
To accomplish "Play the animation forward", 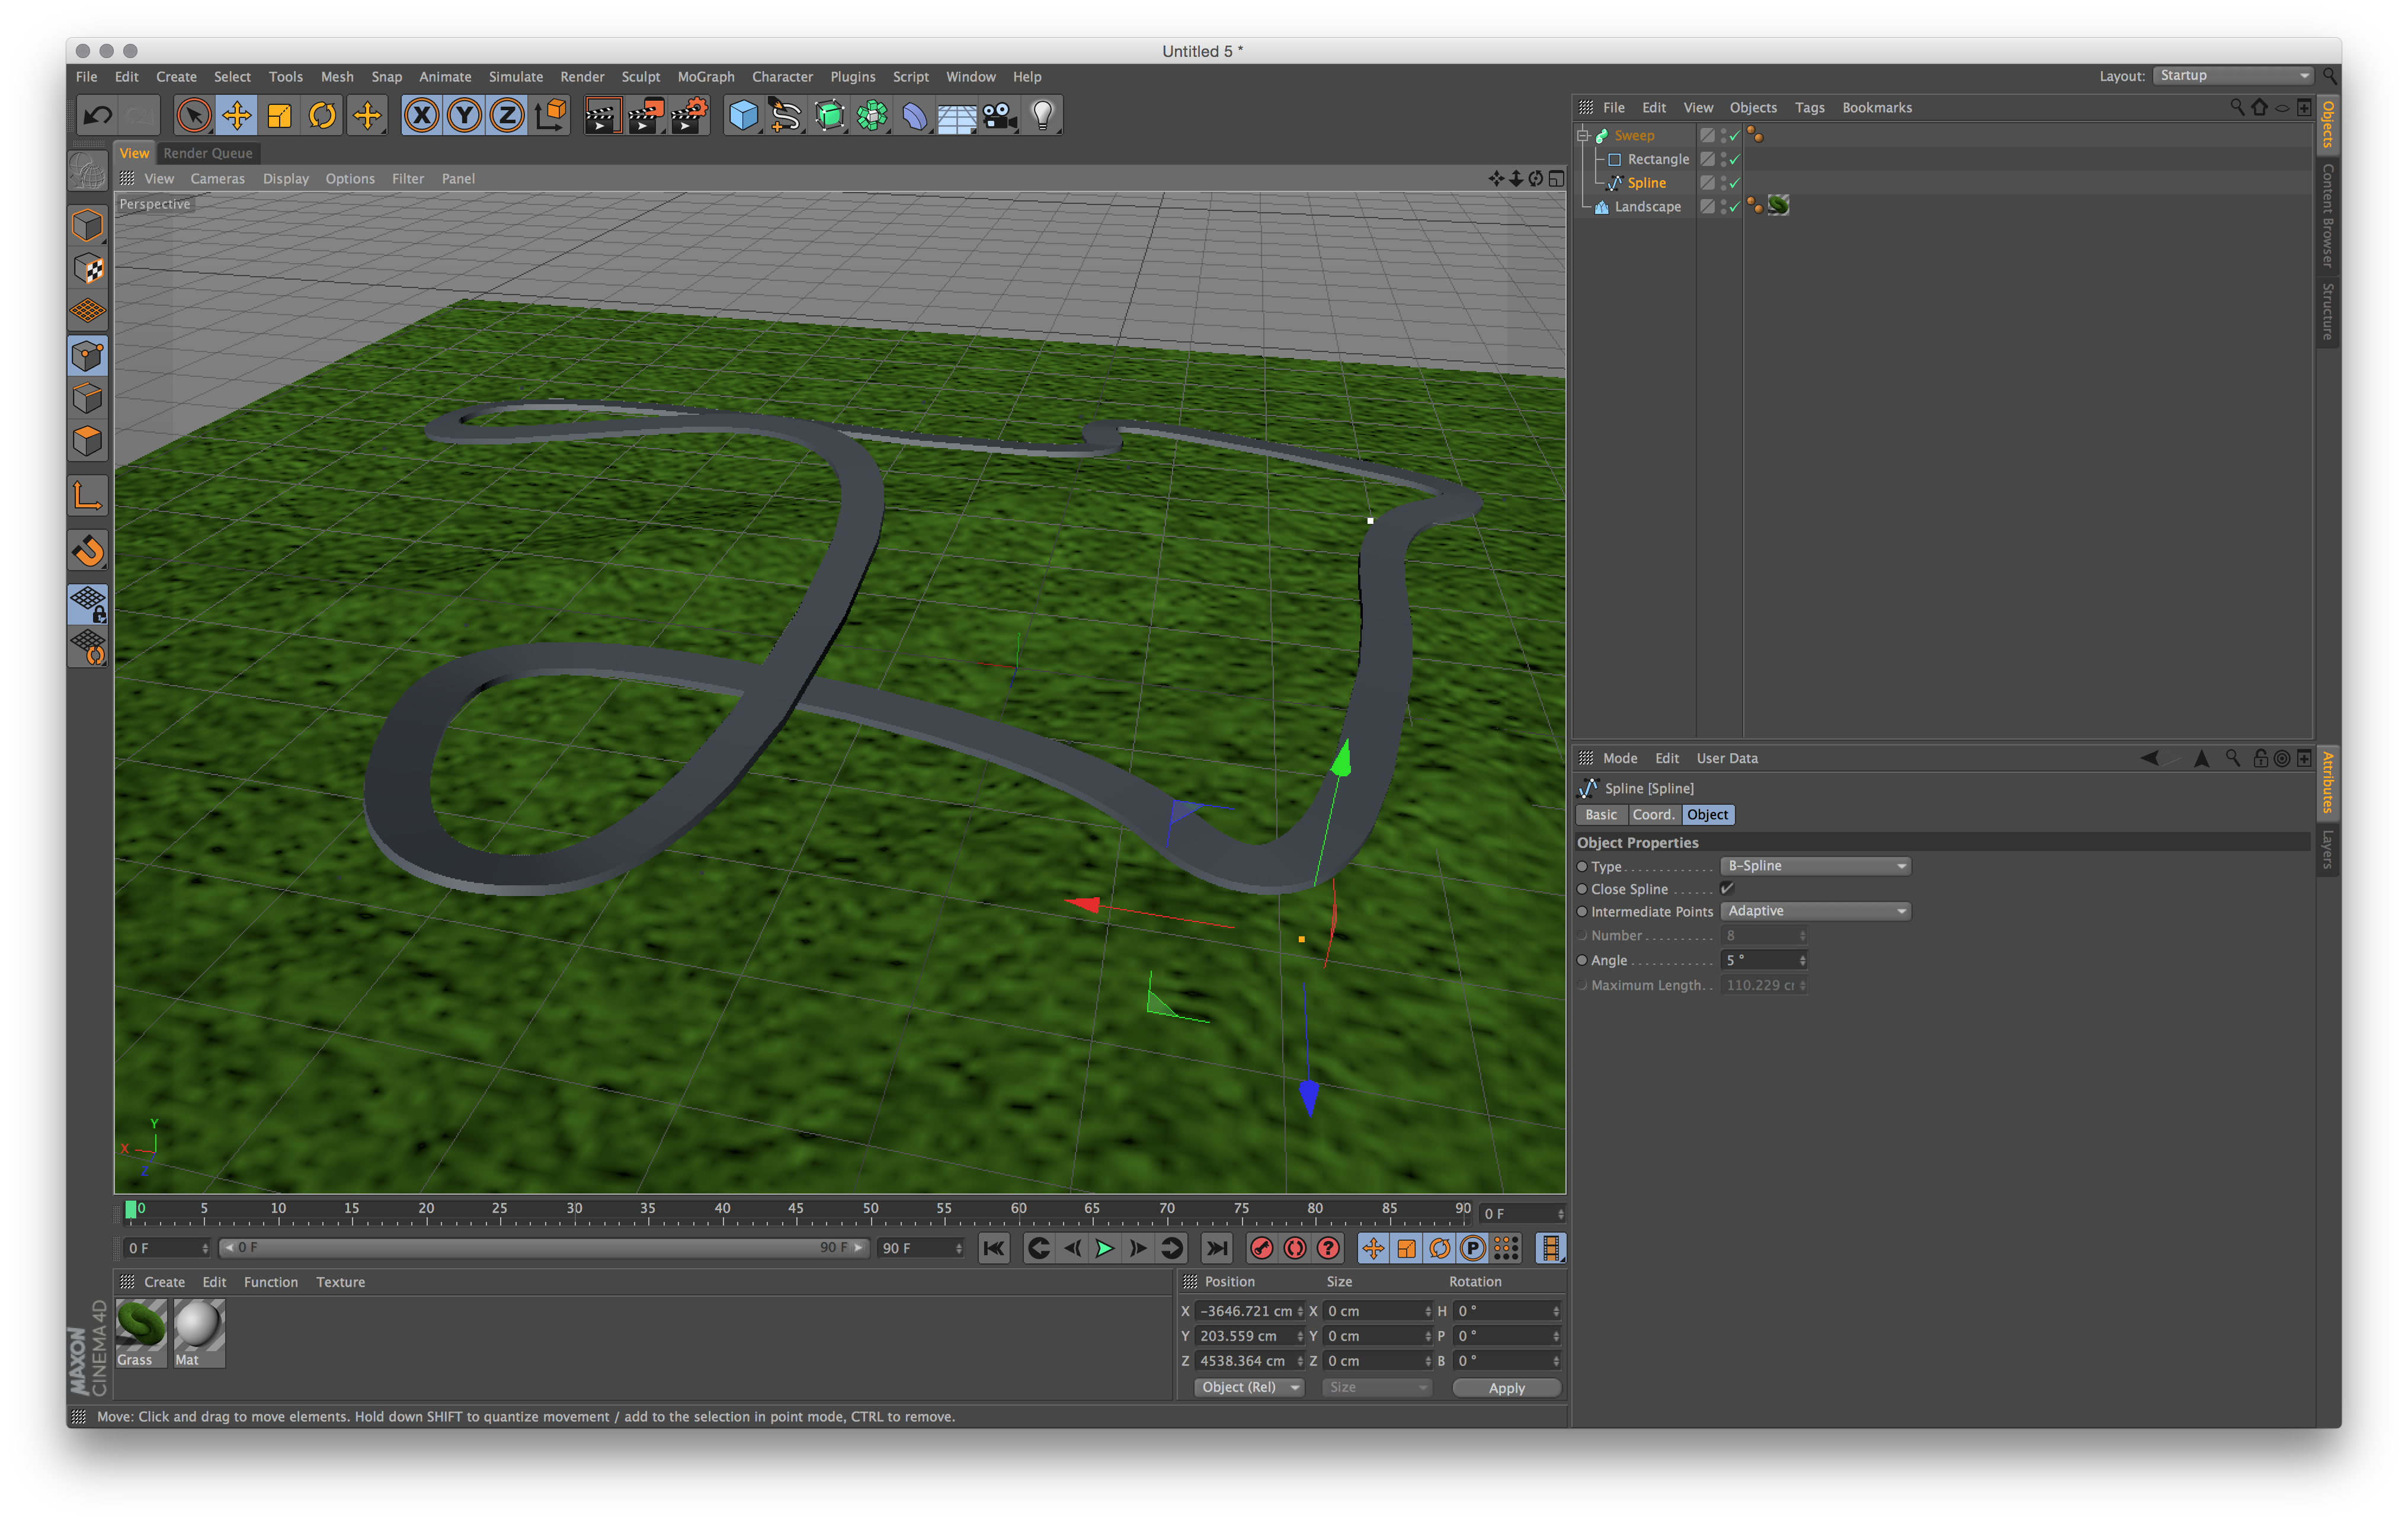I will pyautogui.click(x=1105, y=1248).
